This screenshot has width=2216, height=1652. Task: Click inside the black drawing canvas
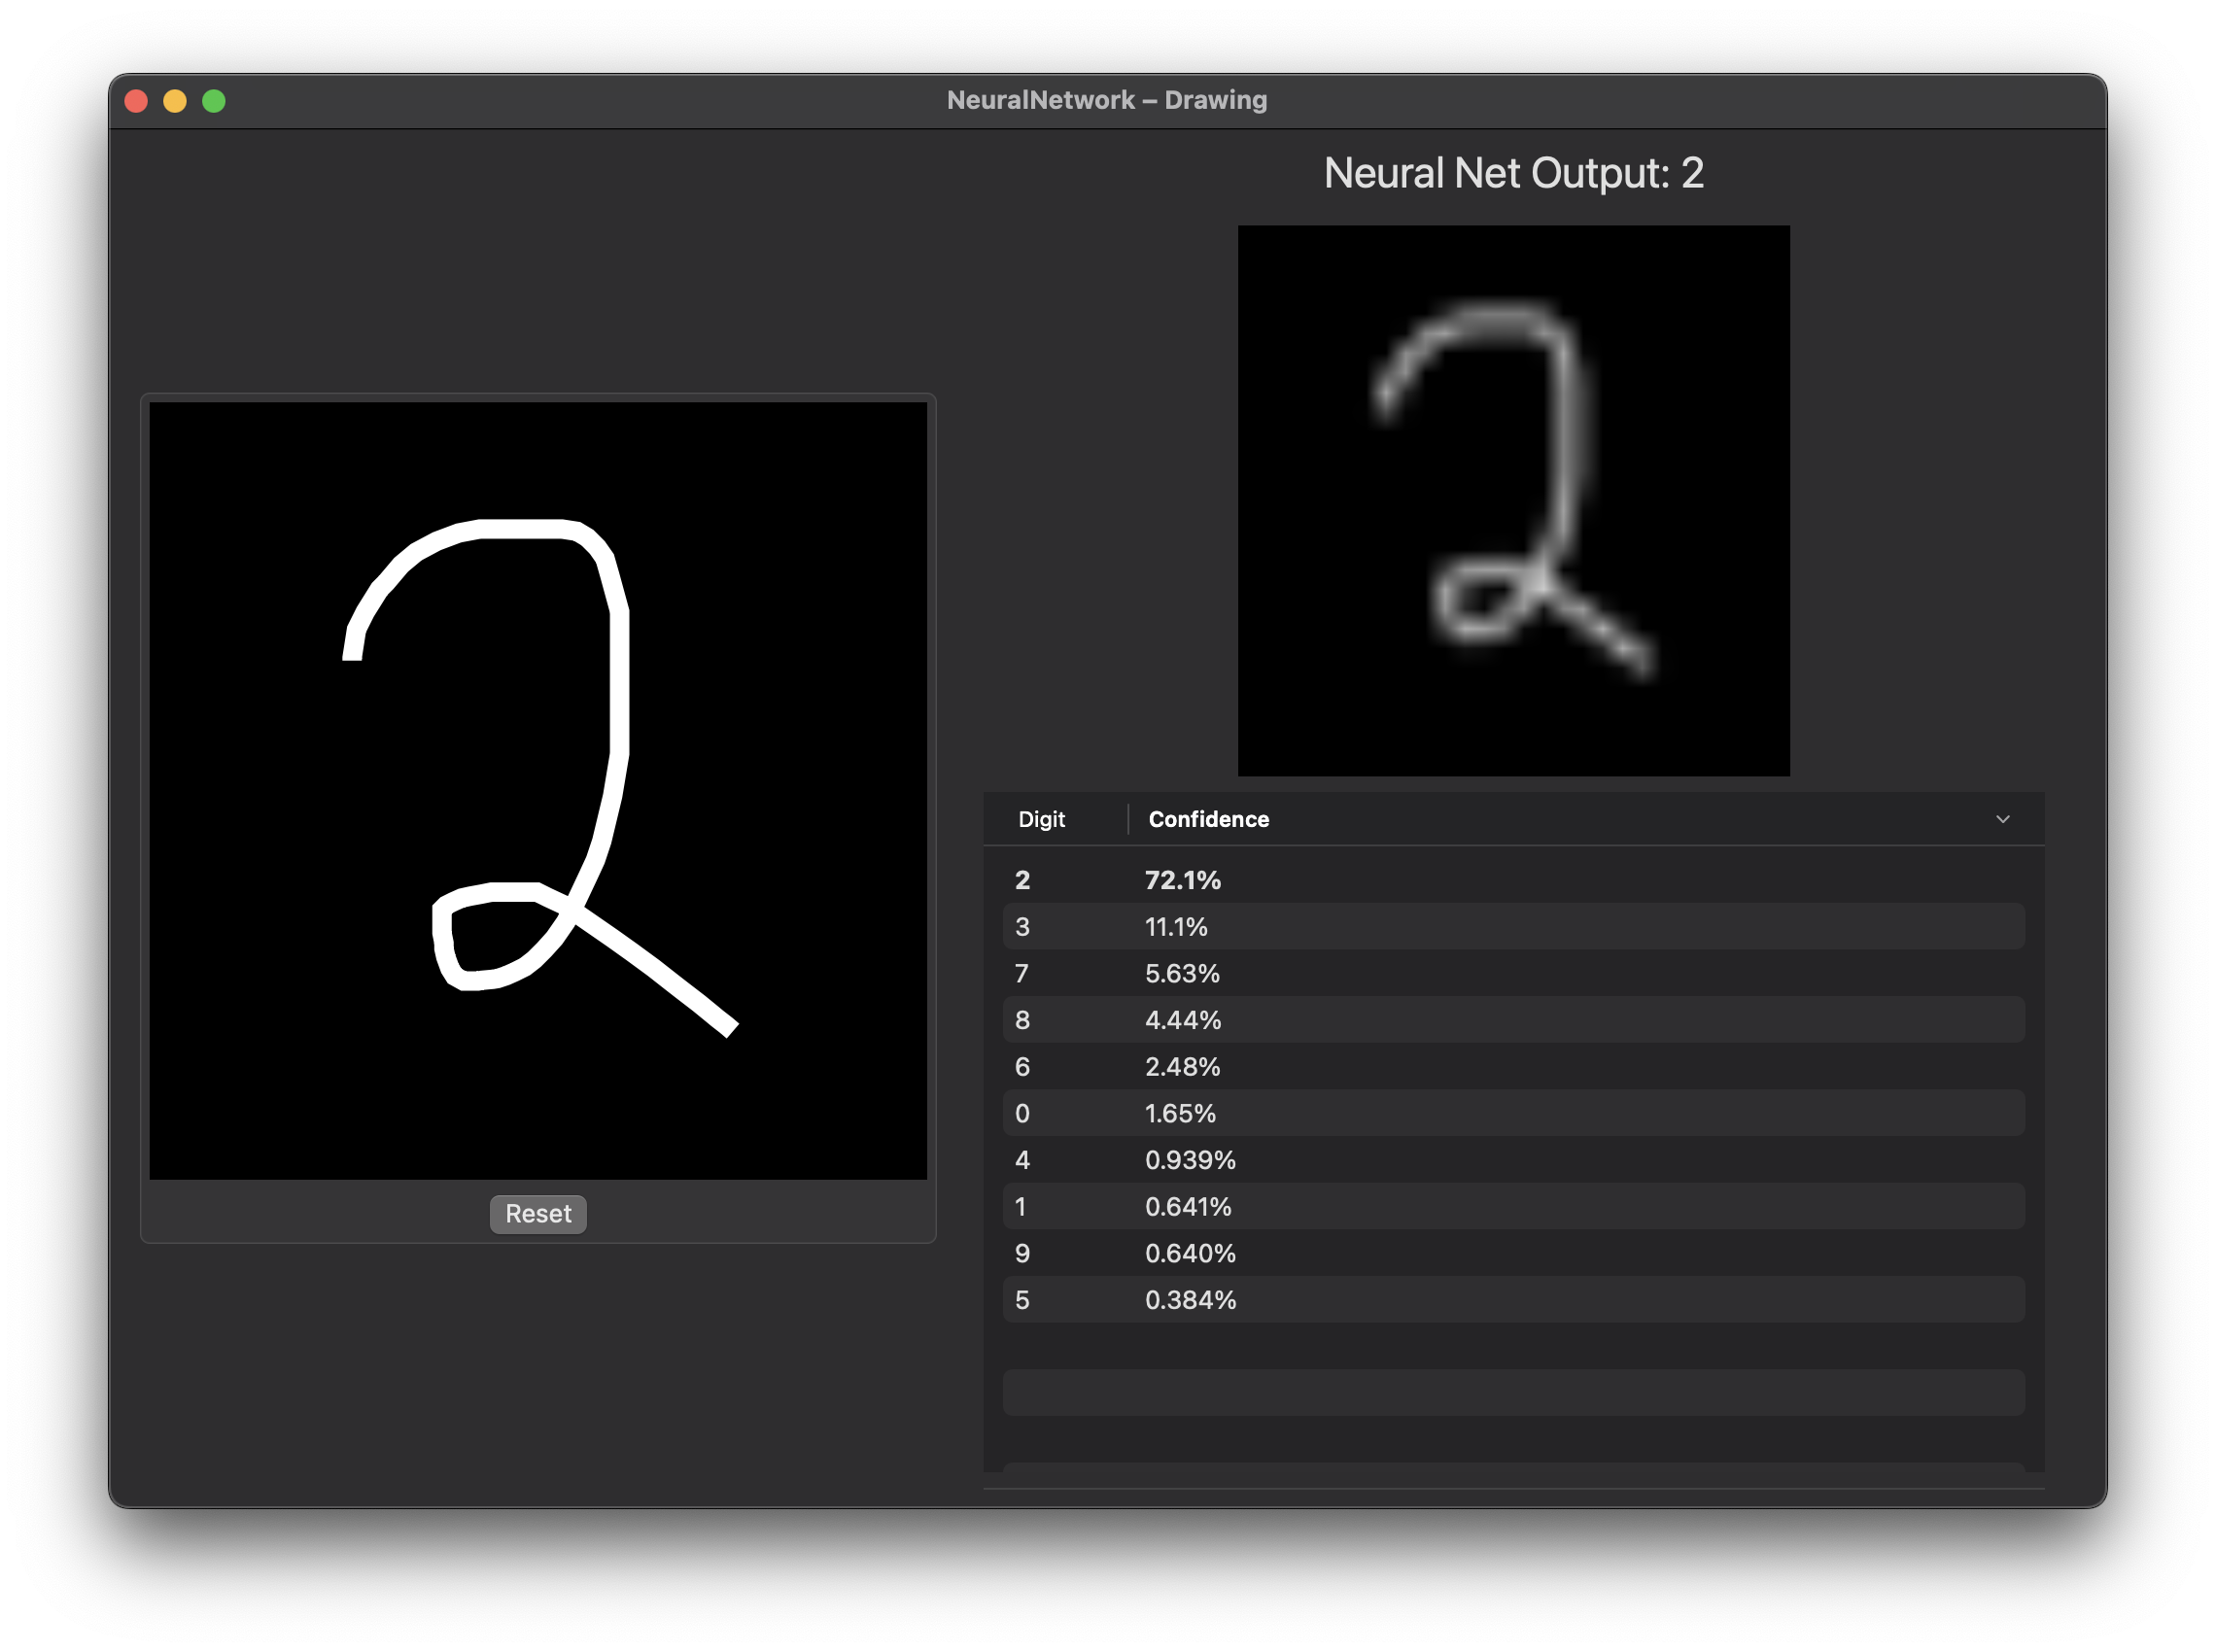[538, 790]
